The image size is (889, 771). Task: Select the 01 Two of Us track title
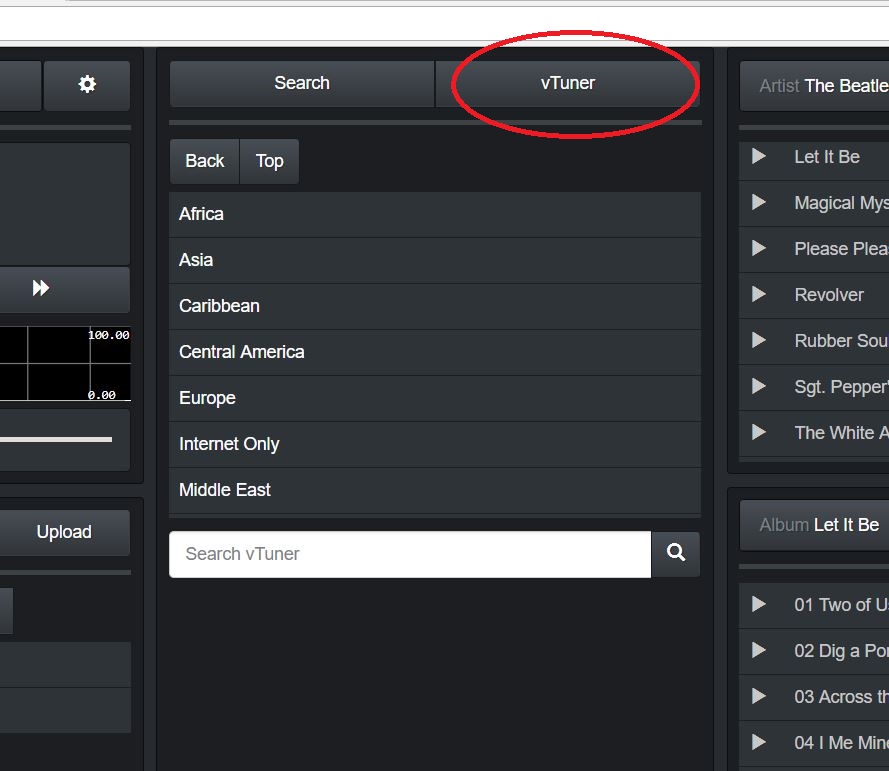(842, 605)
